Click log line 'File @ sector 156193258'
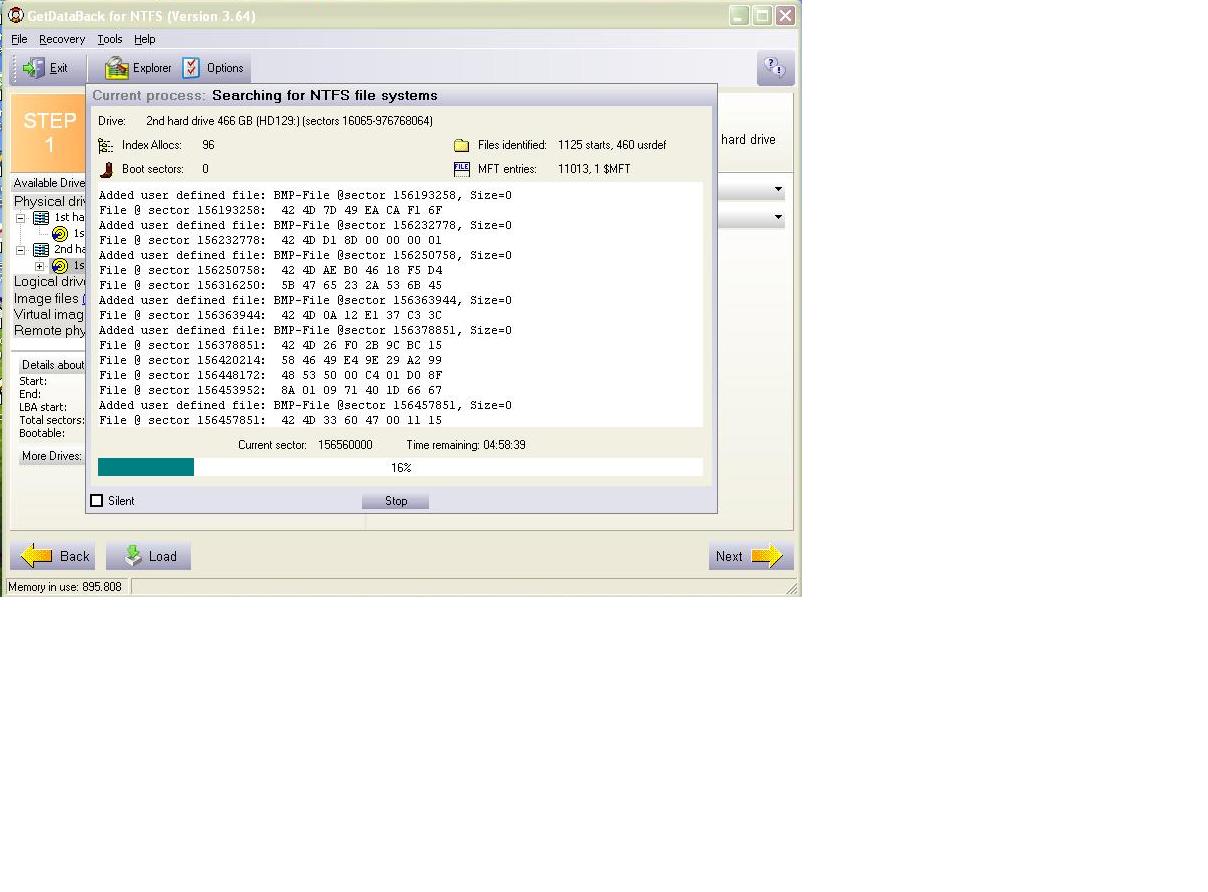This screenshot has height=892, width=1208. pyautogui.click(x=270, y=210)
